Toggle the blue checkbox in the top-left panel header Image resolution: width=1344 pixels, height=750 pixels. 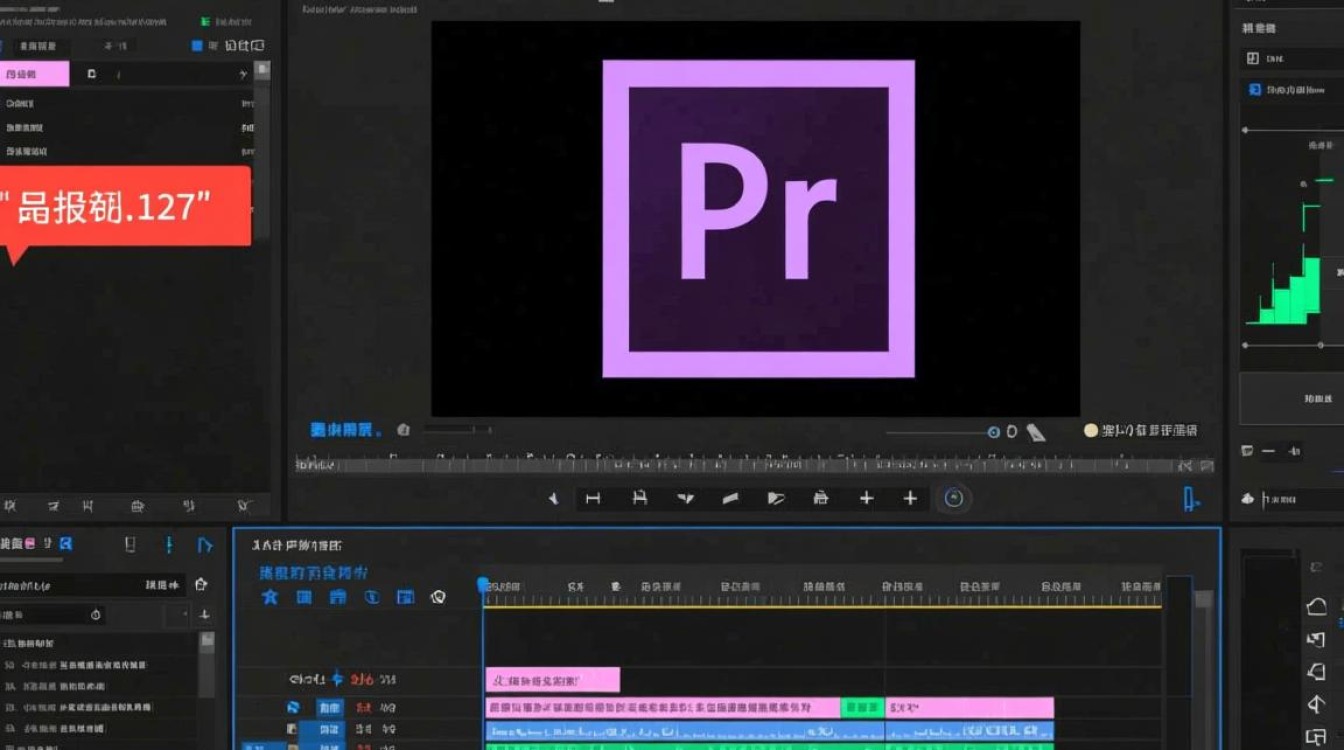(x=197, y=46)
